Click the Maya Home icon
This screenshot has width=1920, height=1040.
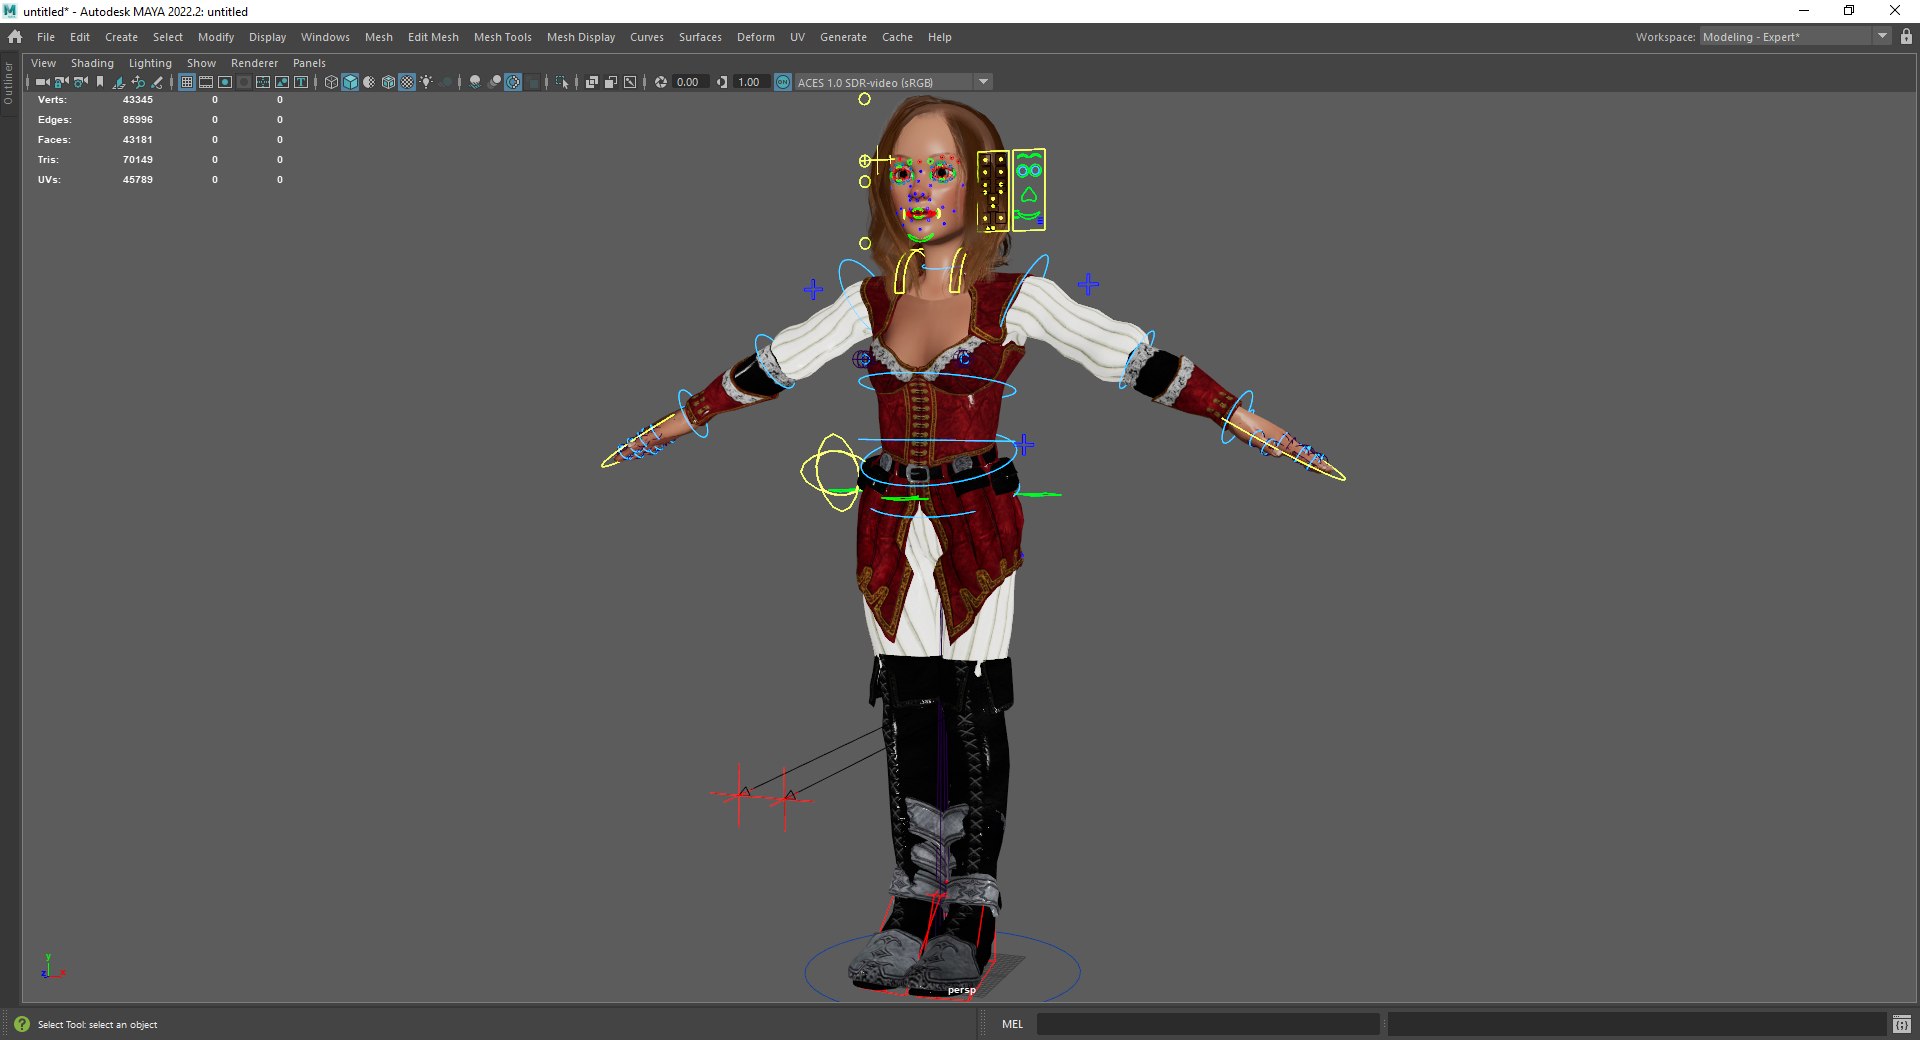14,37
